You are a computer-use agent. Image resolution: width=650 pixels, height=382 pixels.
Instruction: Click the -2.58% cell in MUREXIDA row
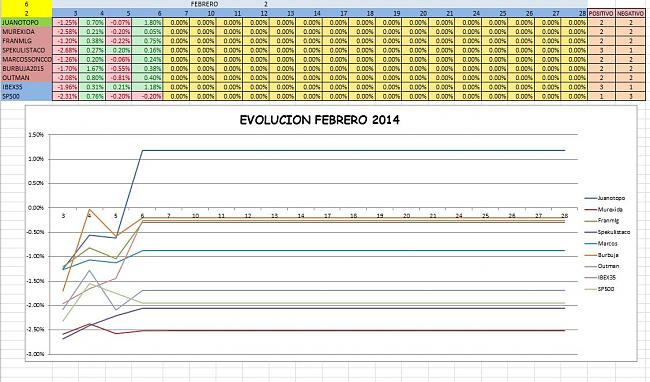(65, 31)
